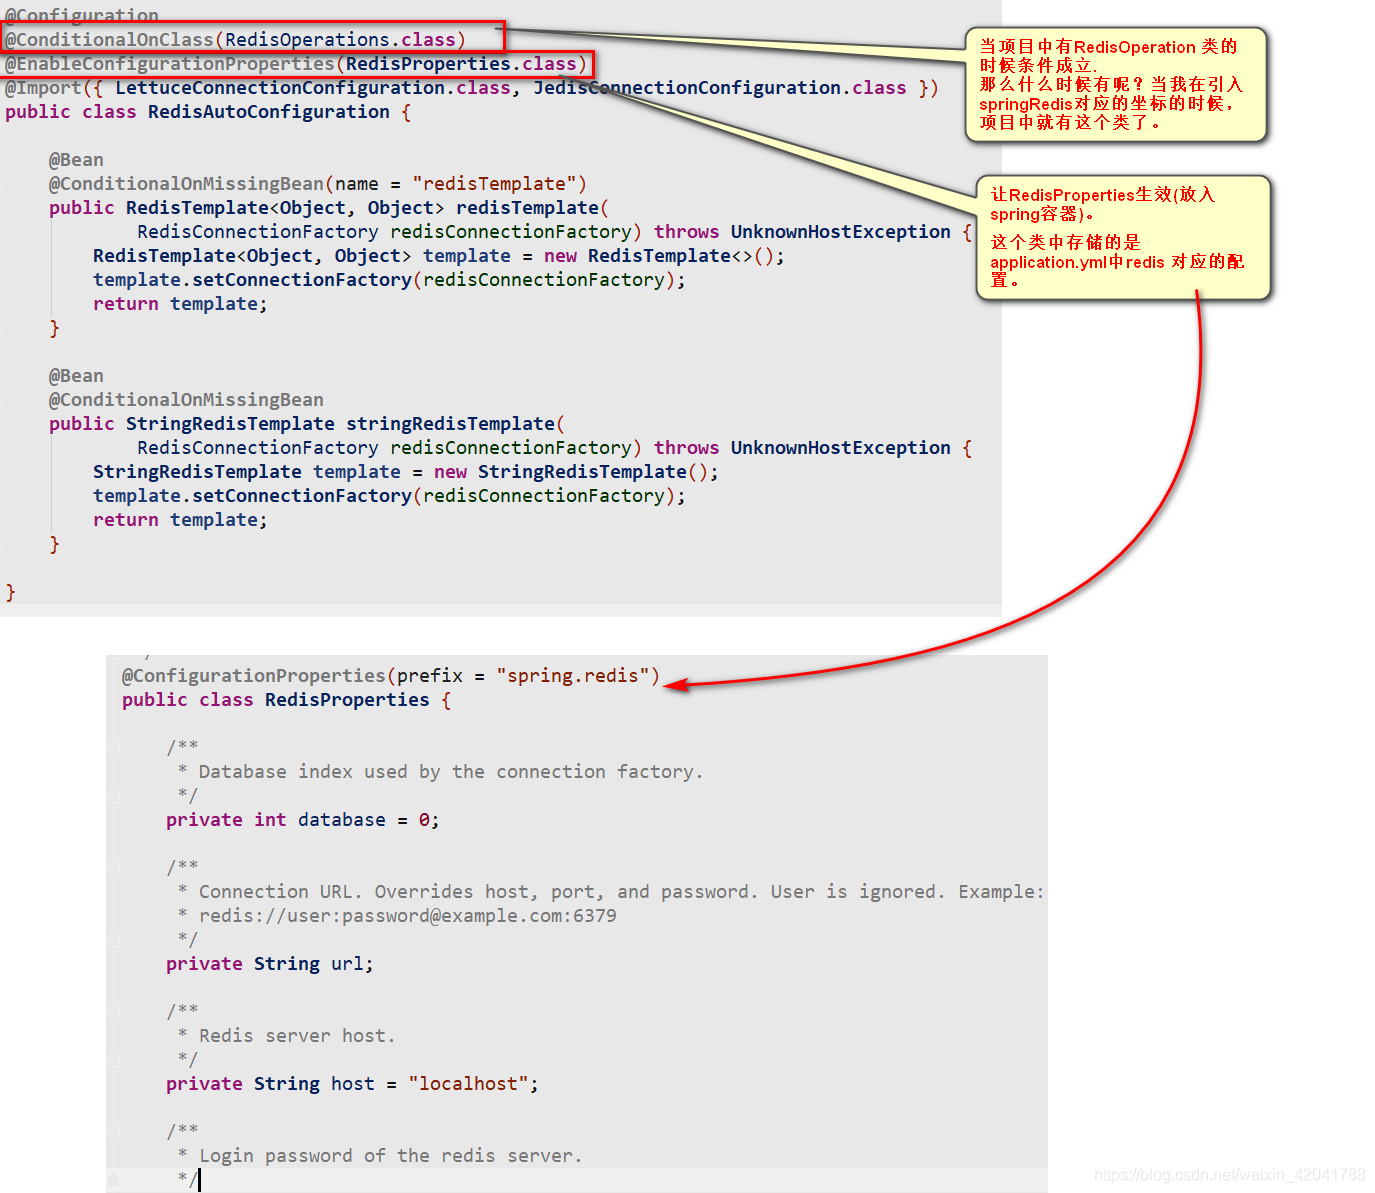This screenshot has height=1193, width=1375.
Task: Click RedisProperties in the class declaration
Action: point(347,700)
